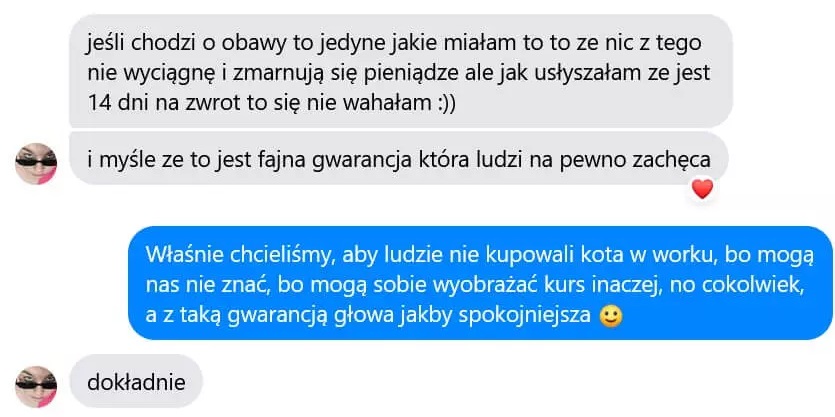Click the word zachęca near the heart reaction
Image resolution: width=835 pixels, height=417 pixels.
[676, 160]
